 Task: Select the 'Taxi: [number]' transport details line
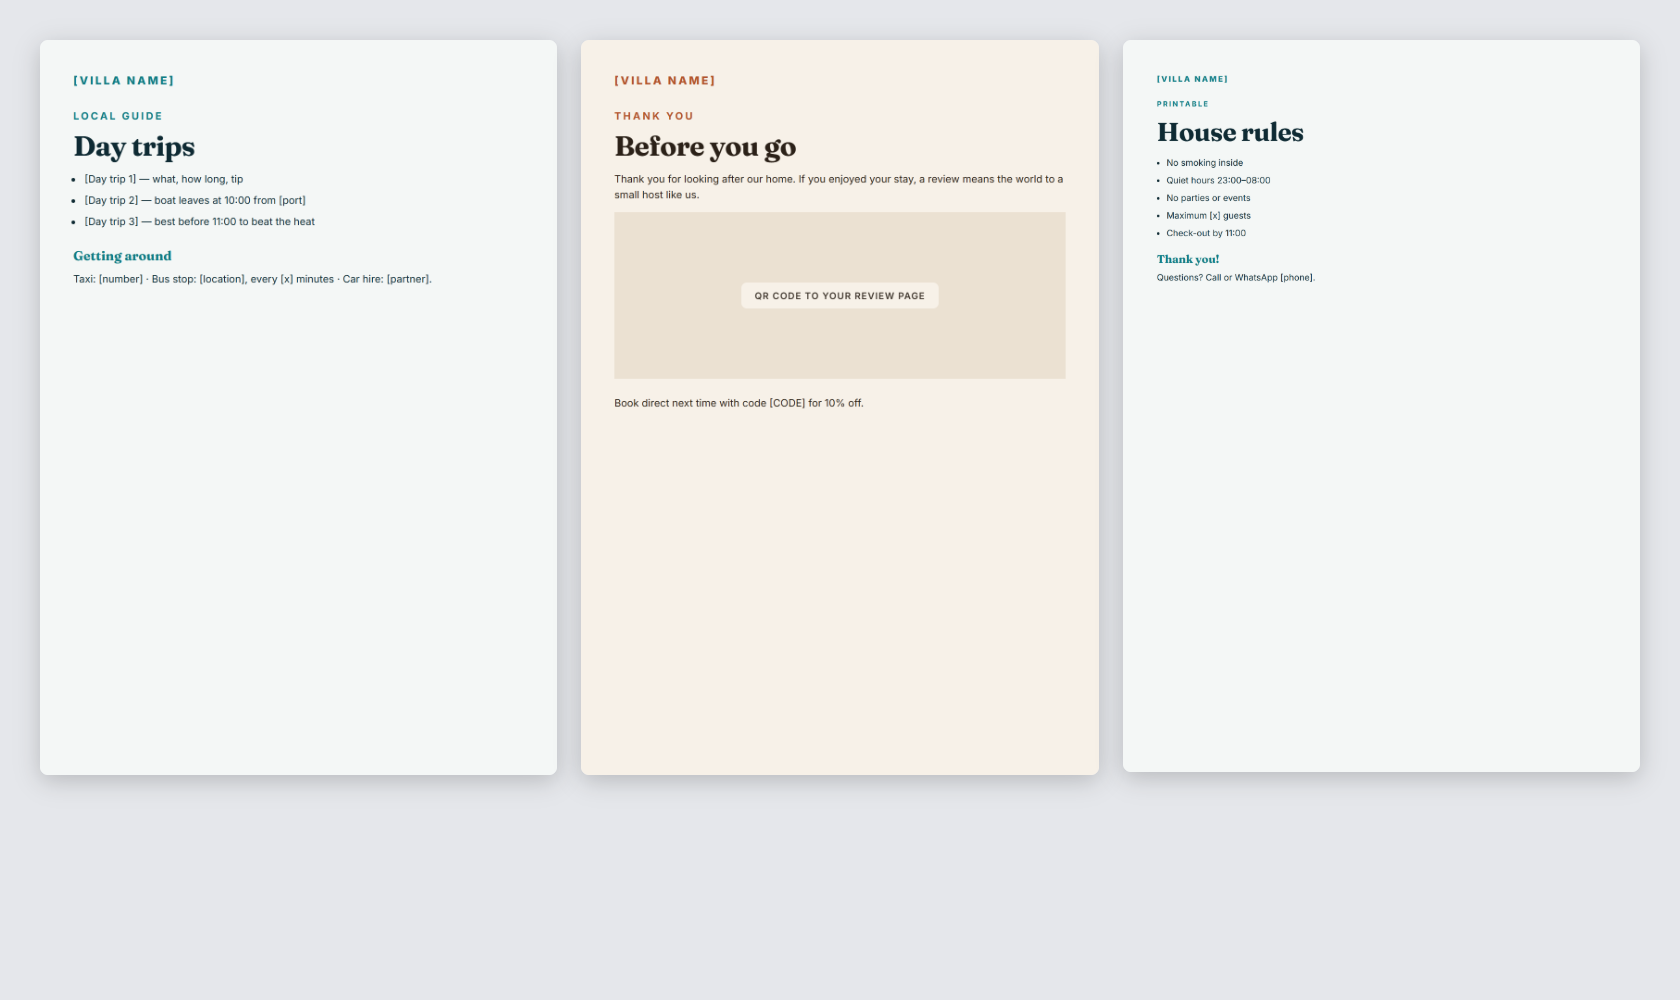[x=252, y=279]
